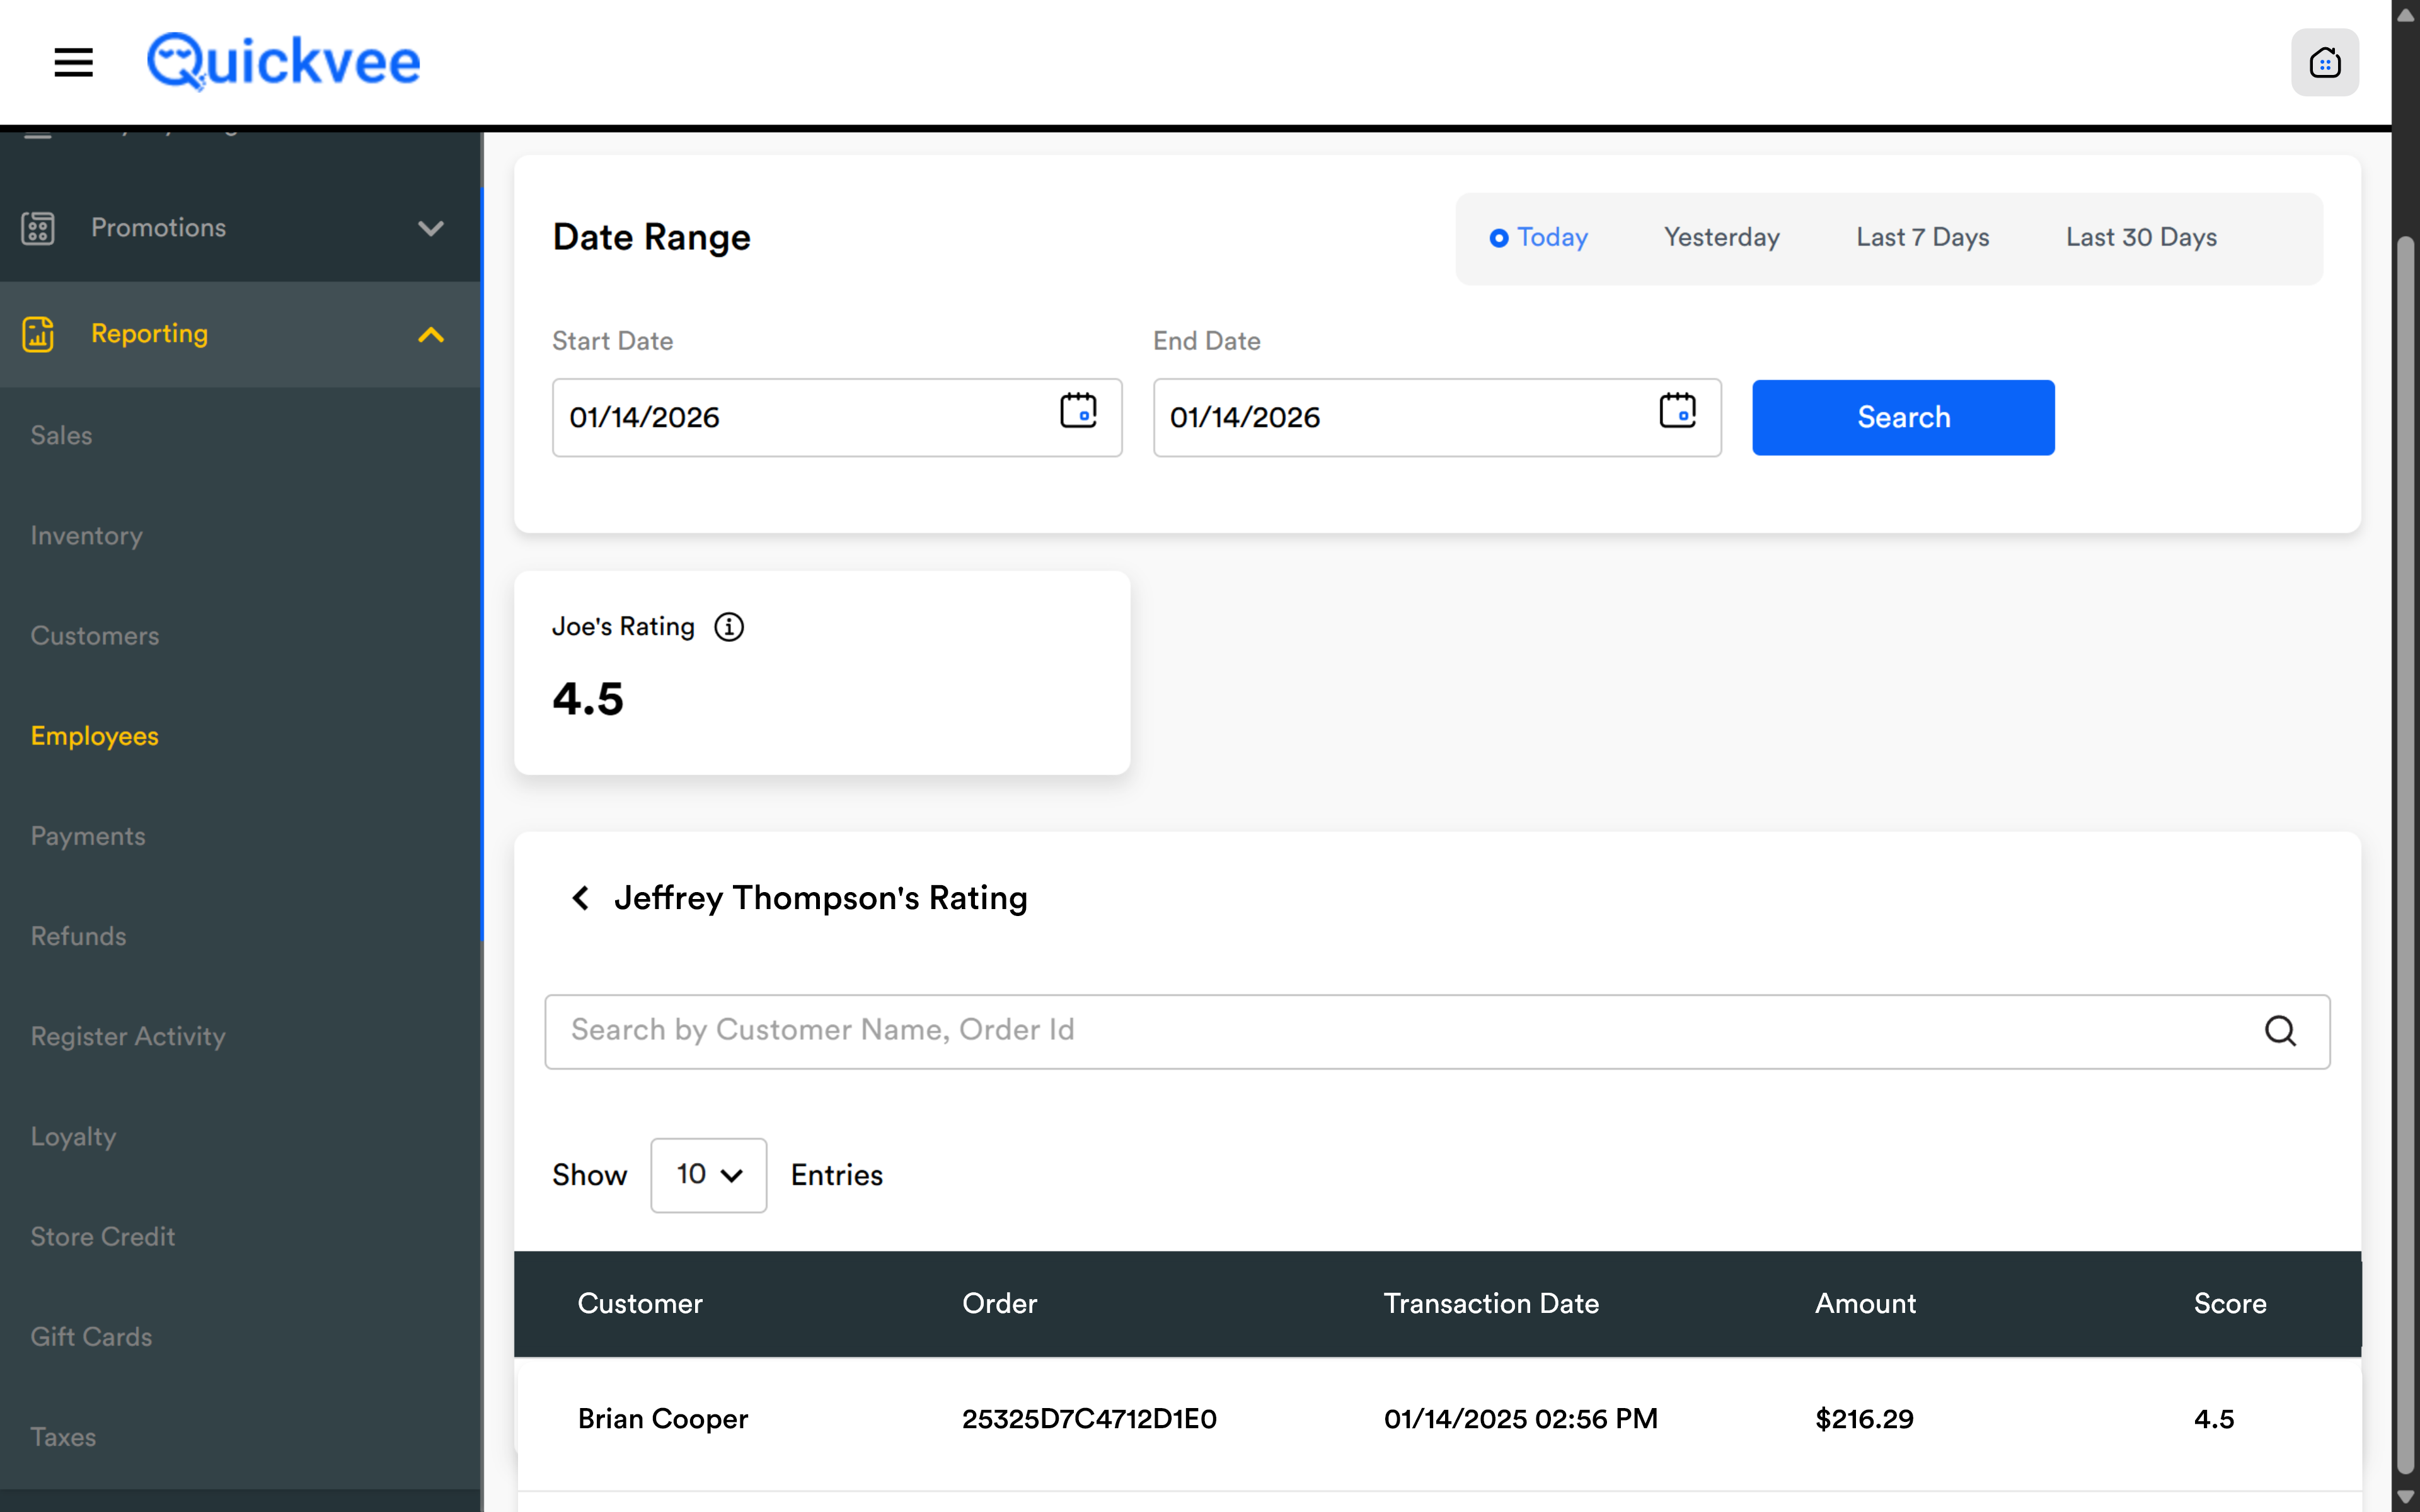Viewport: 2420px width, 1512px height.
Task: Expand the Promotions menu chevron
Action: coord(430,228)
